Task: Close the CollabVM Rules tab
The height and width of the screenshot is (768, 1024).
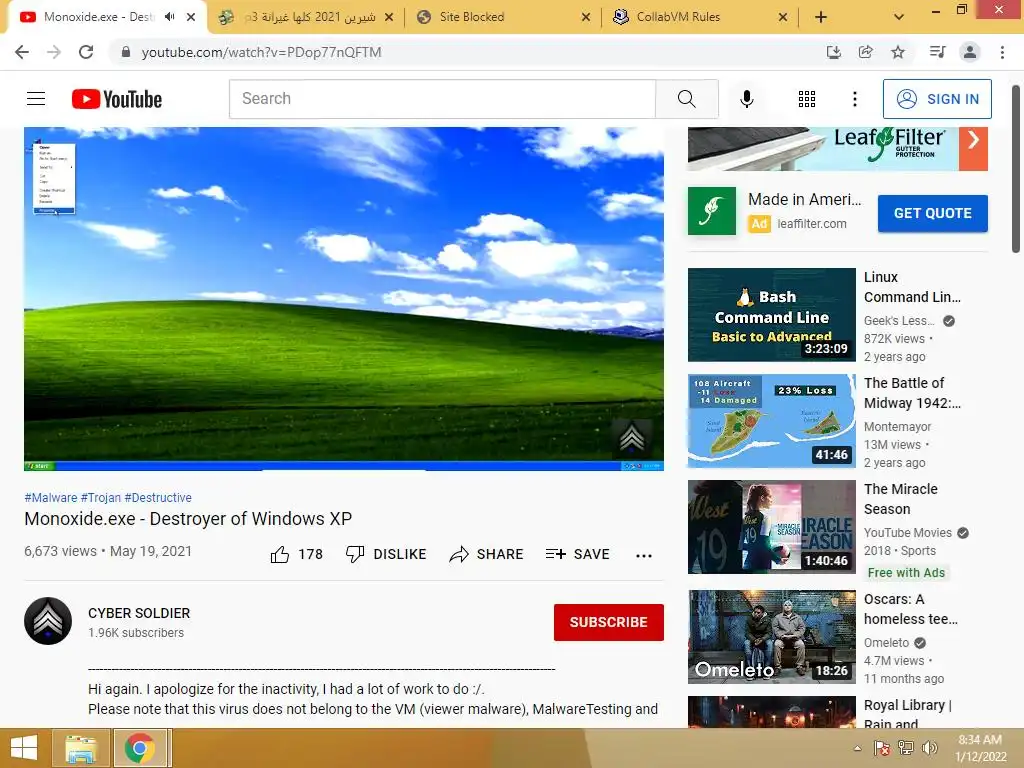Action: click(783, 17)
